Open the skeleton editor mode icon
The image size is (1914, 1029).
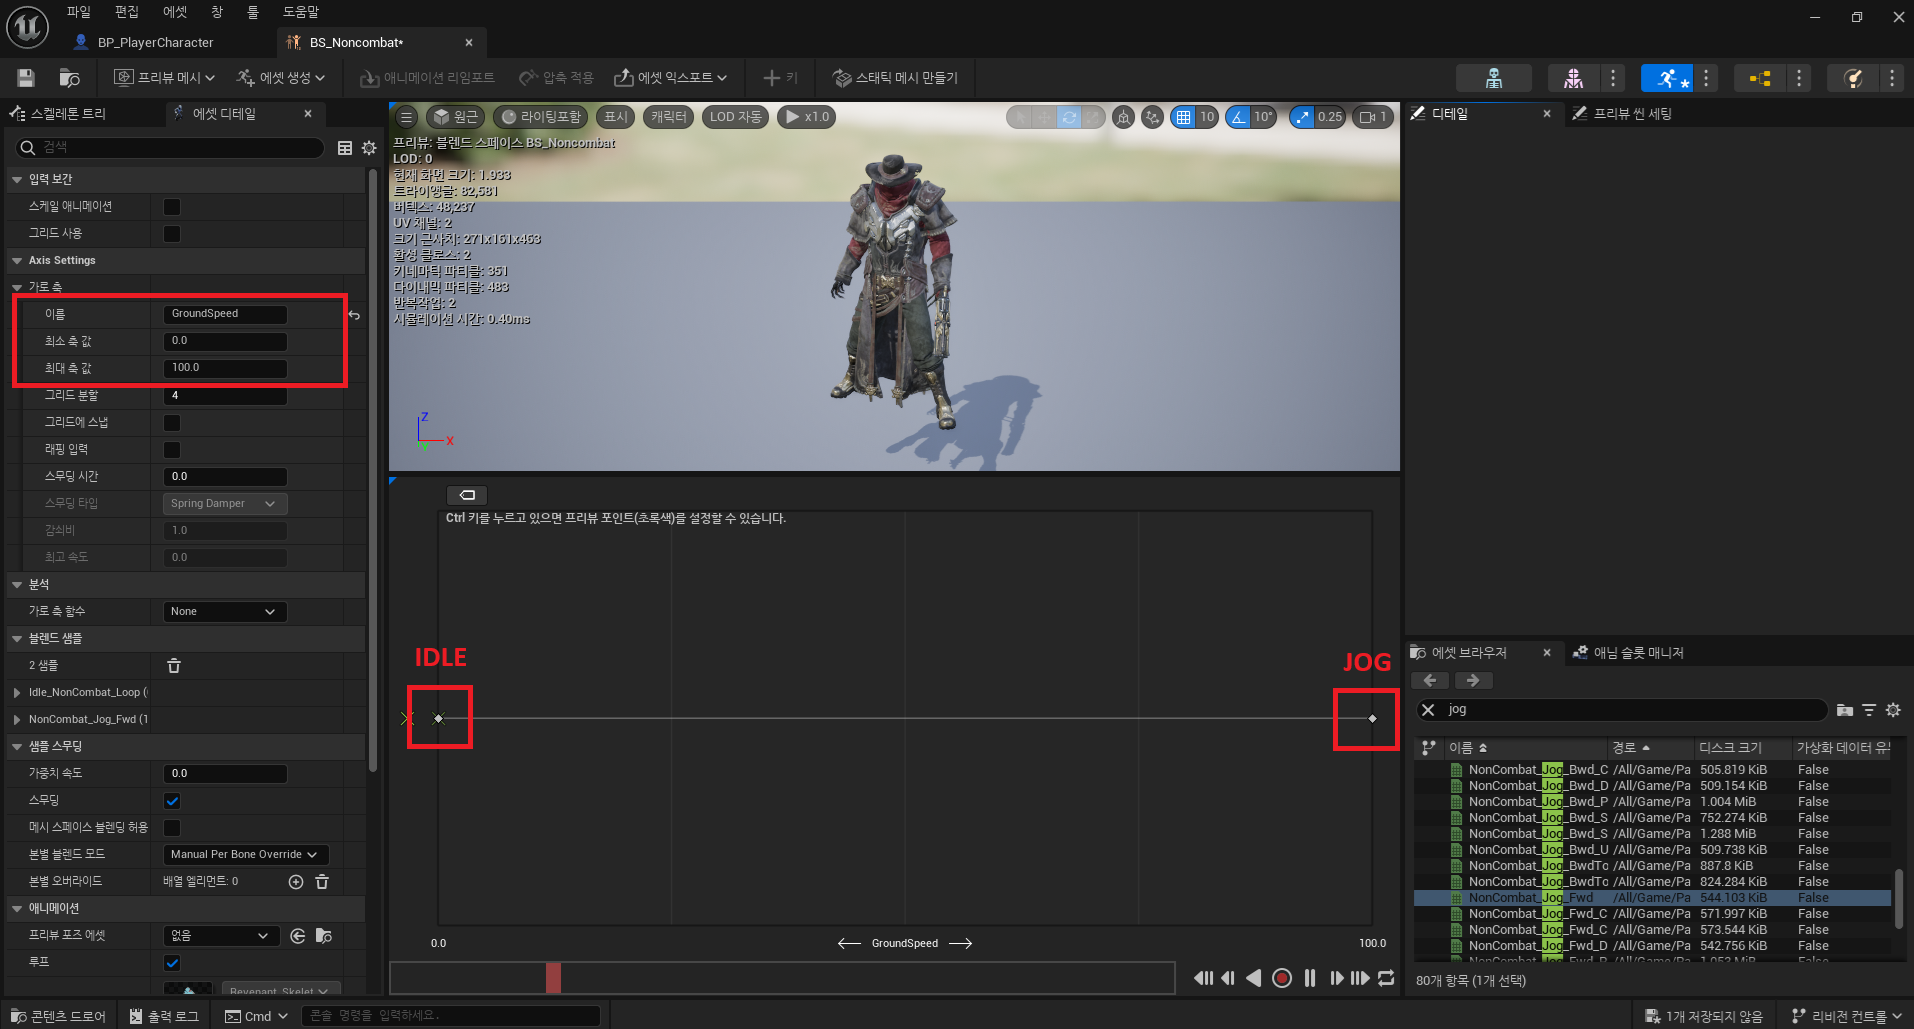pos(1494,78)
